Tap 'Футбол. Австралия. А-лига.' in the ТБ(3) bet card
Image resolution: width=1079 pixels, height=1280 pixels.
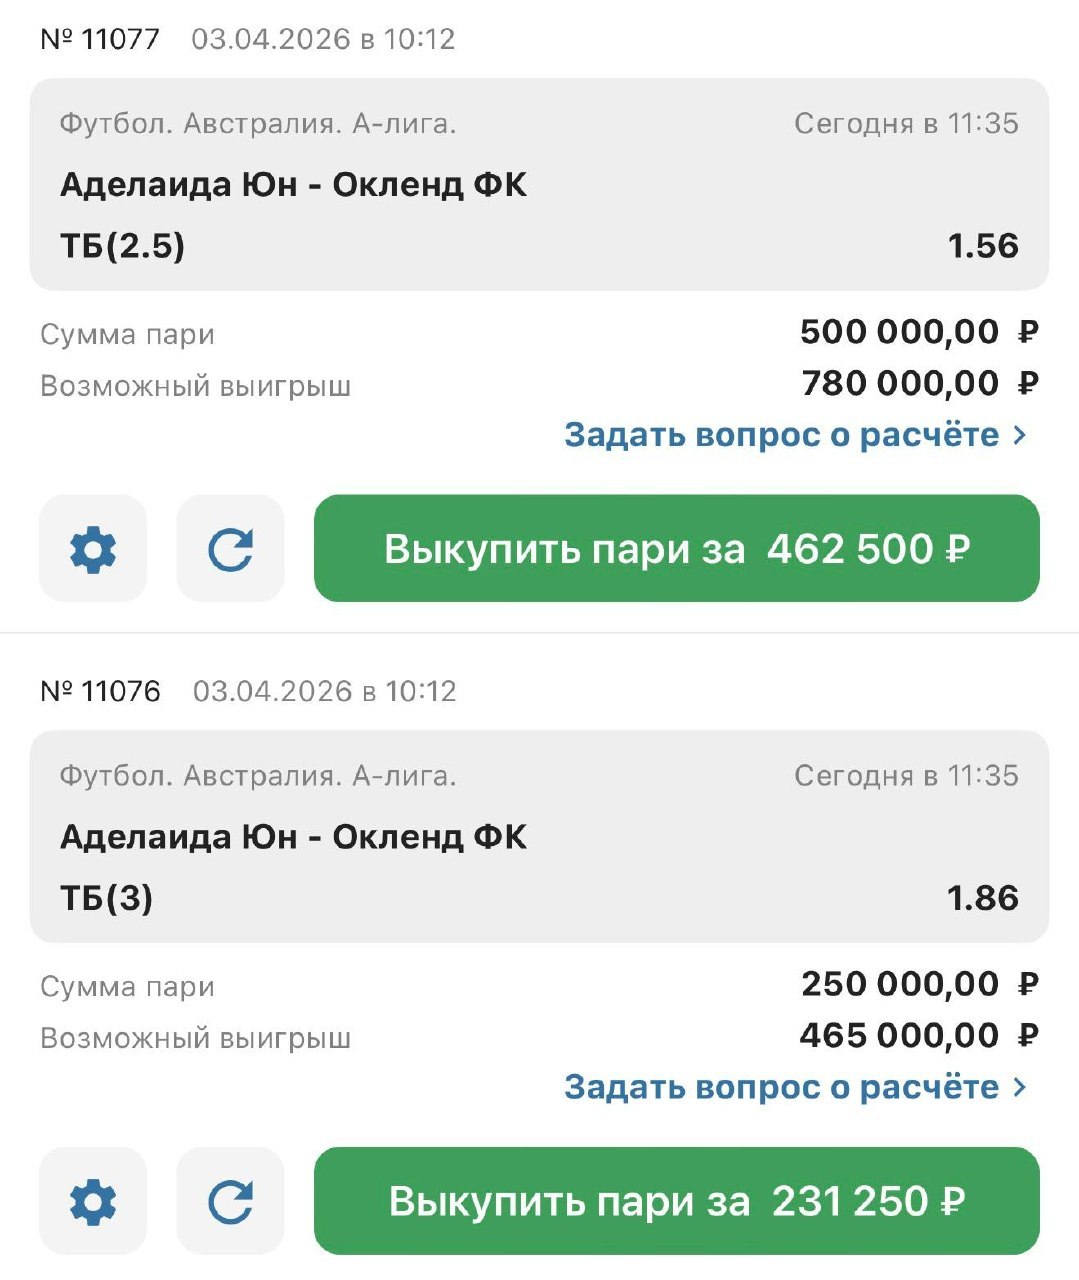point(258,776)
